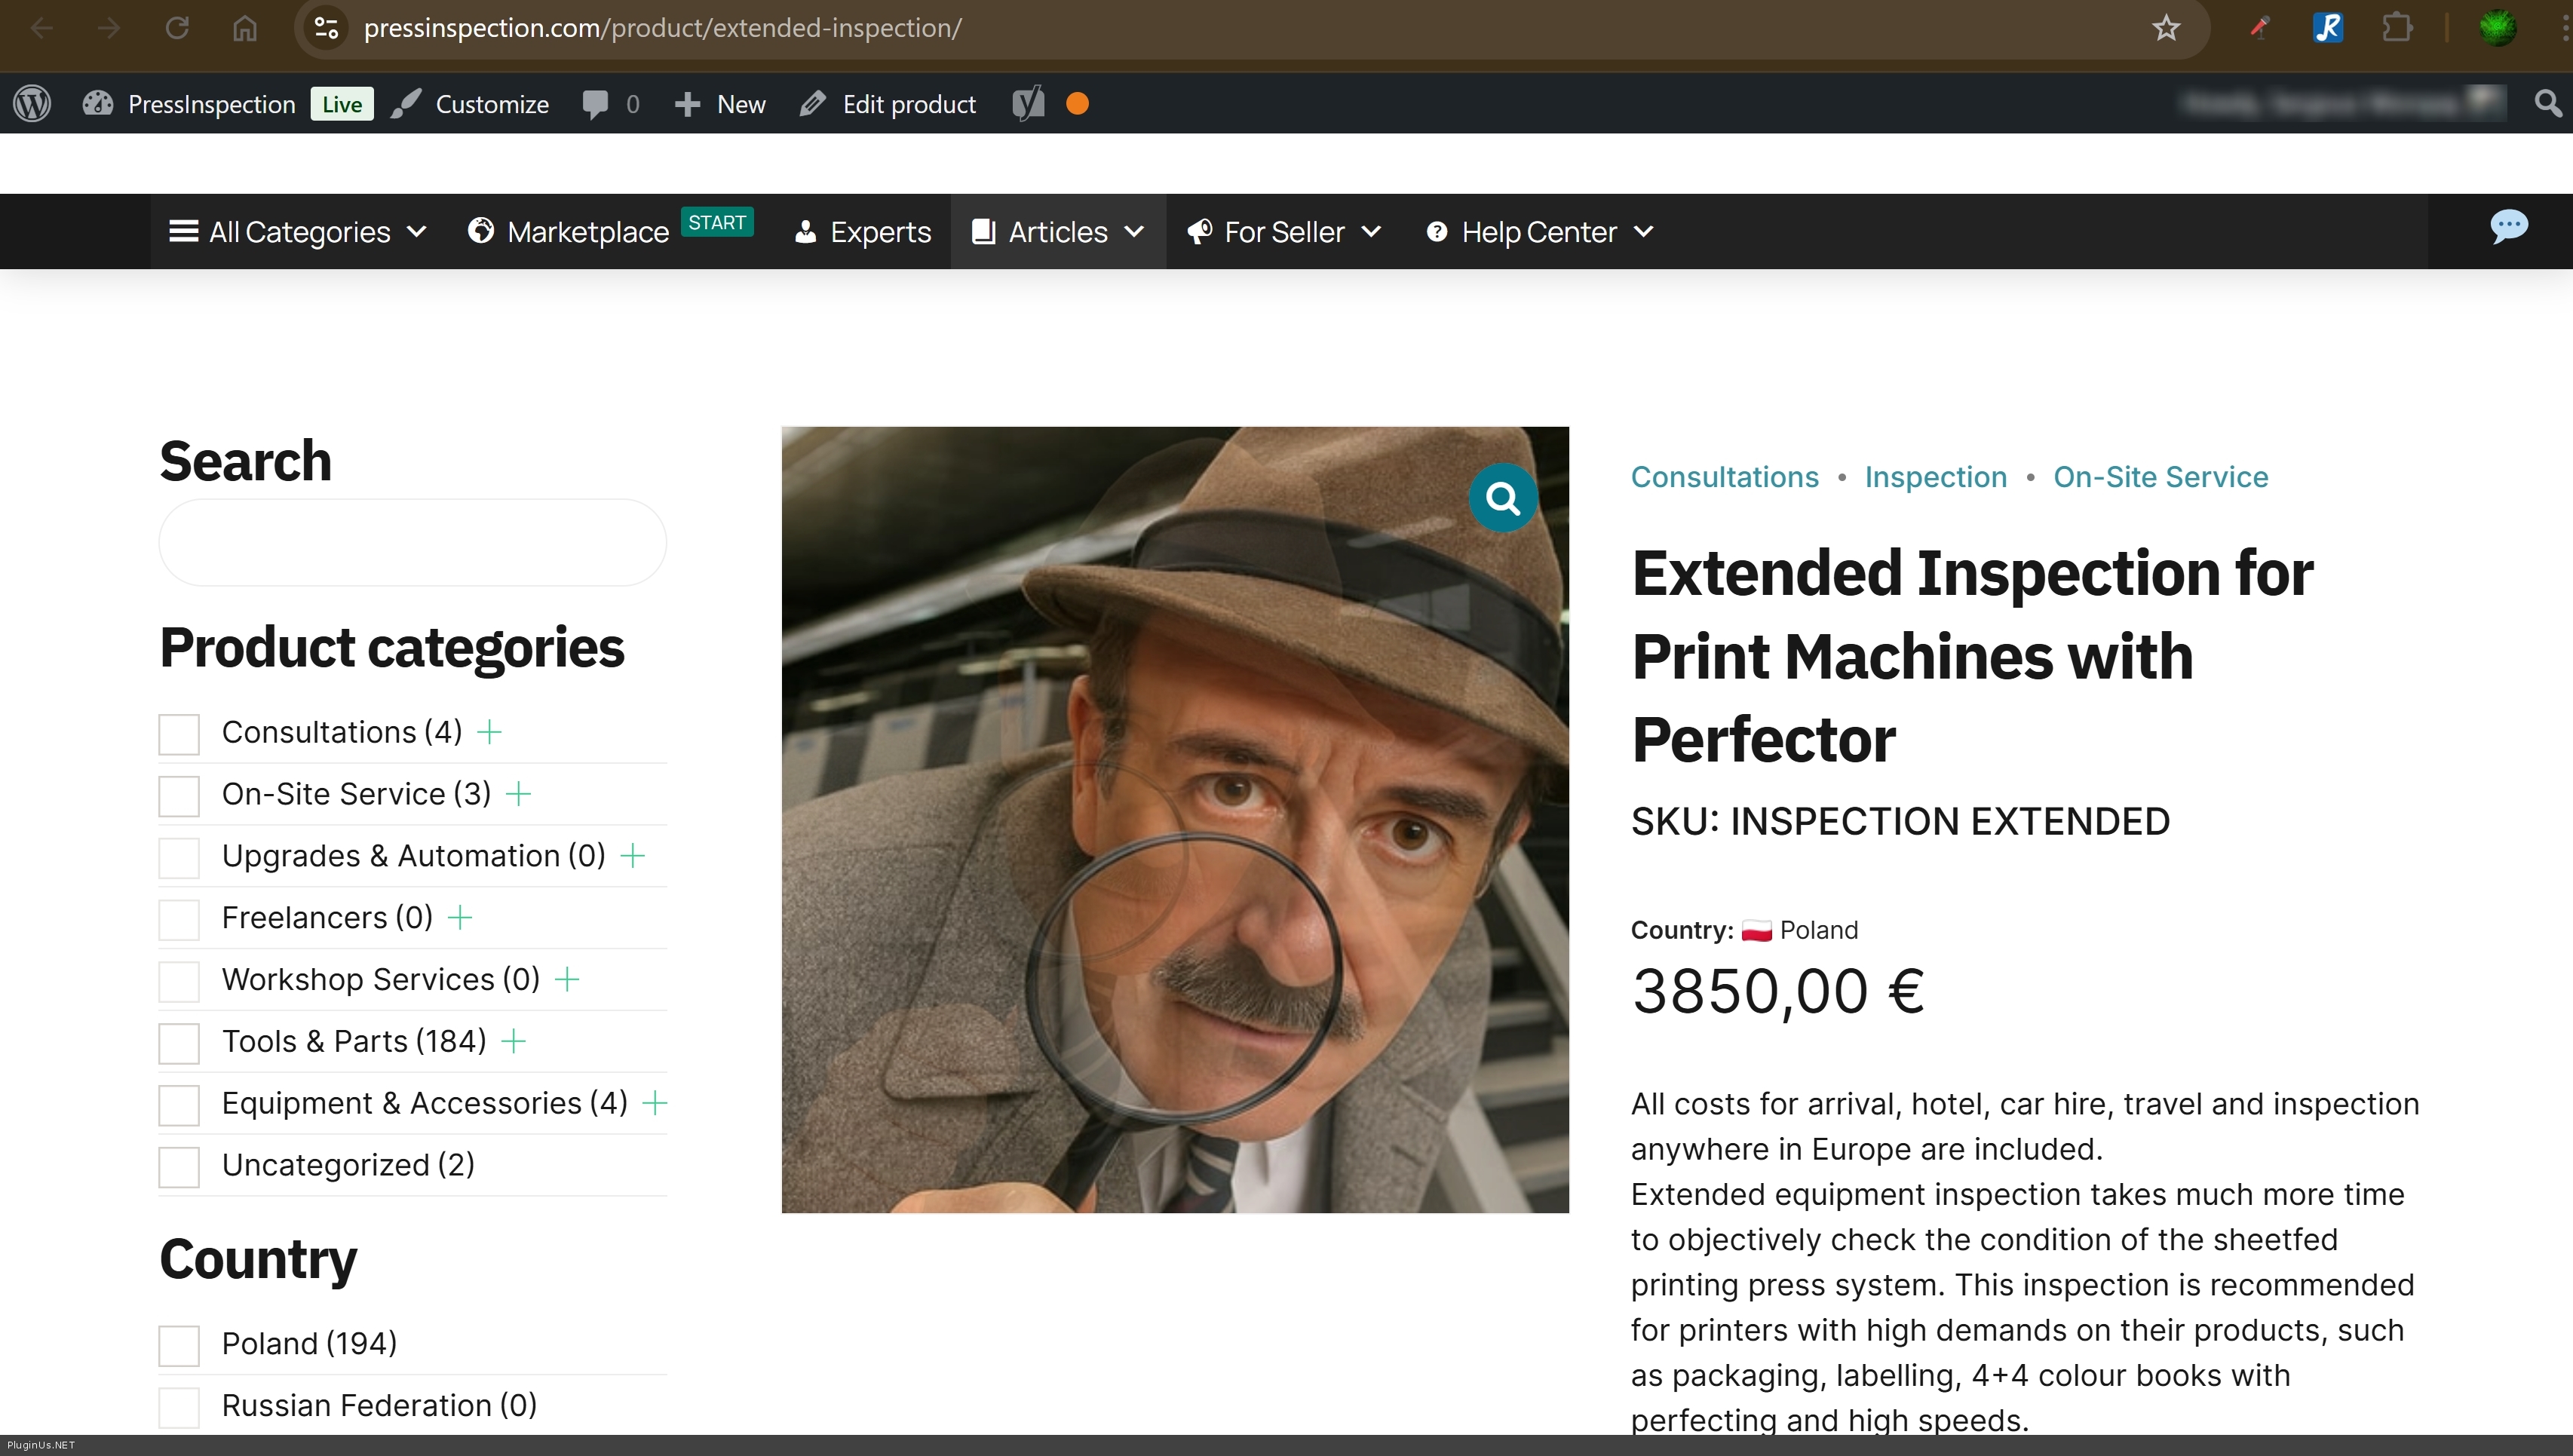Enable the Poland country filter checkbox
Screen dimensions: 2573x1456
coord(179,1345)
